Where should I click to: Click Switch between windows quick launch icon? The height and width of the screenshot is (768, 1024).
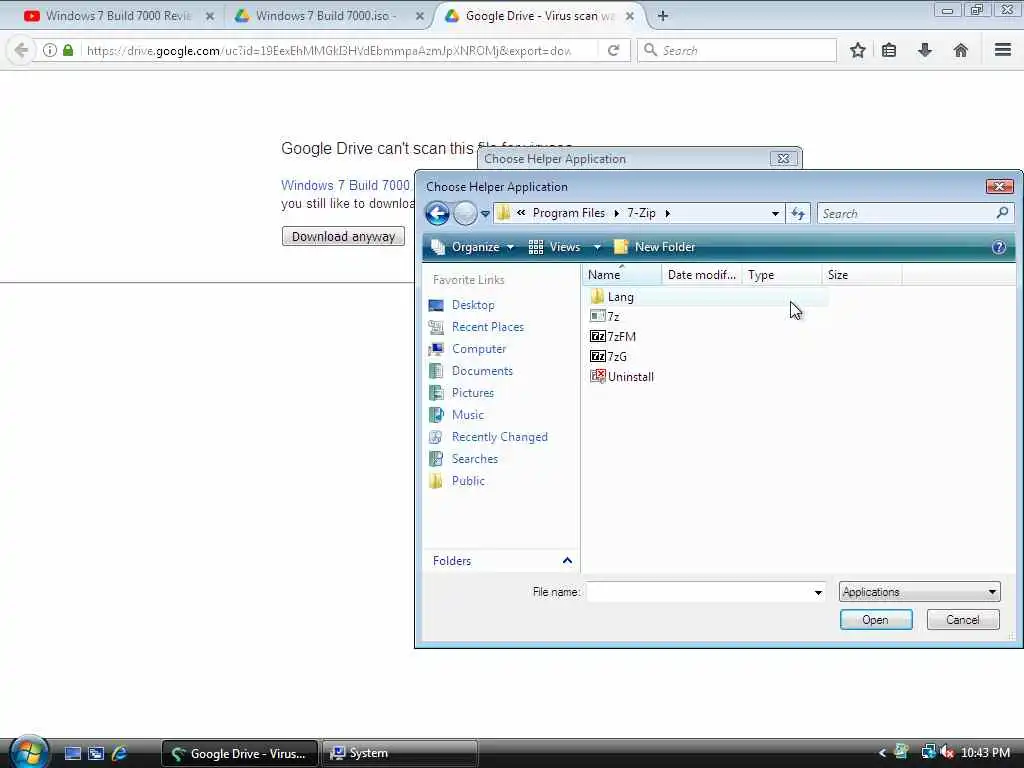[96, 753]
